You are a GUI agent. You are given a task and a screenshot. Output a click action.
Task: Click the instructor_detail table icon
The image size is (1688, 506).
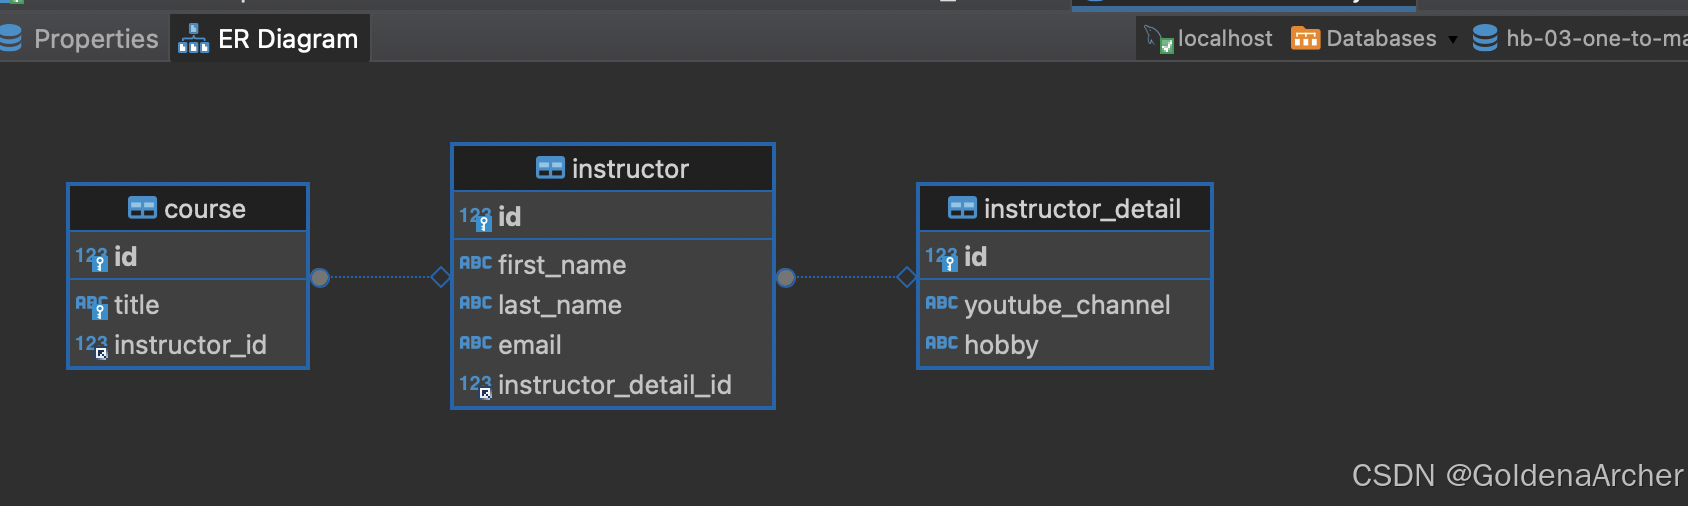click(x=962, y=208)
